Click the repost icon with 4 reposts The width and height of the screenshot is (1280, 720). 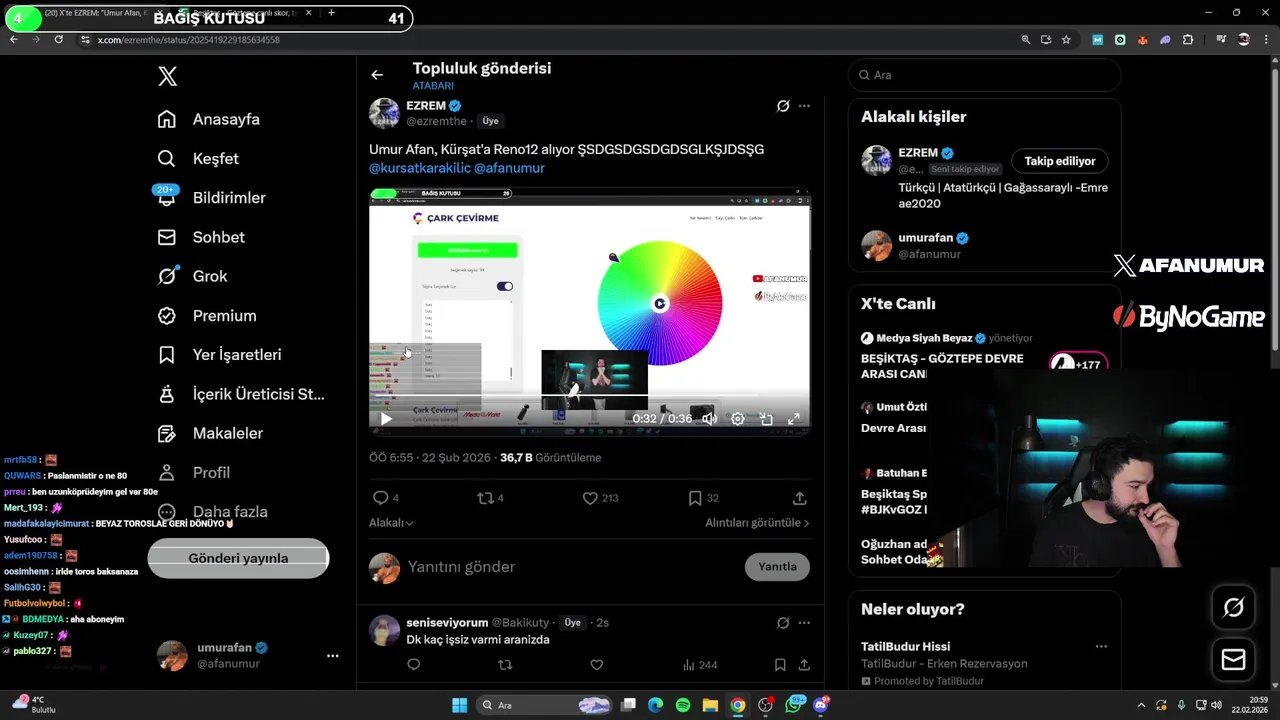point(485,498)
